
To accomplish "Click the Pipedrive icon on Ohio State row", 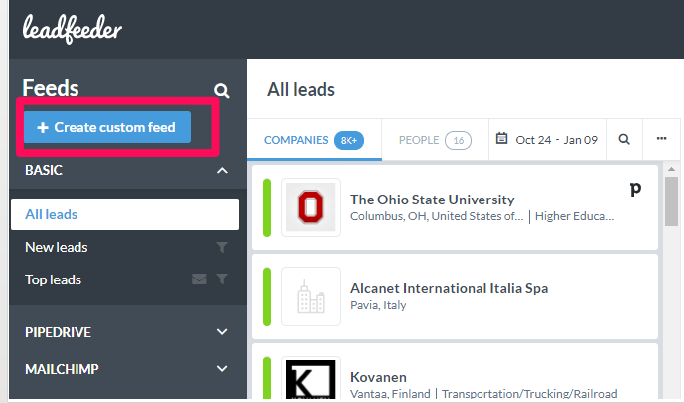I will pos(635,189).
